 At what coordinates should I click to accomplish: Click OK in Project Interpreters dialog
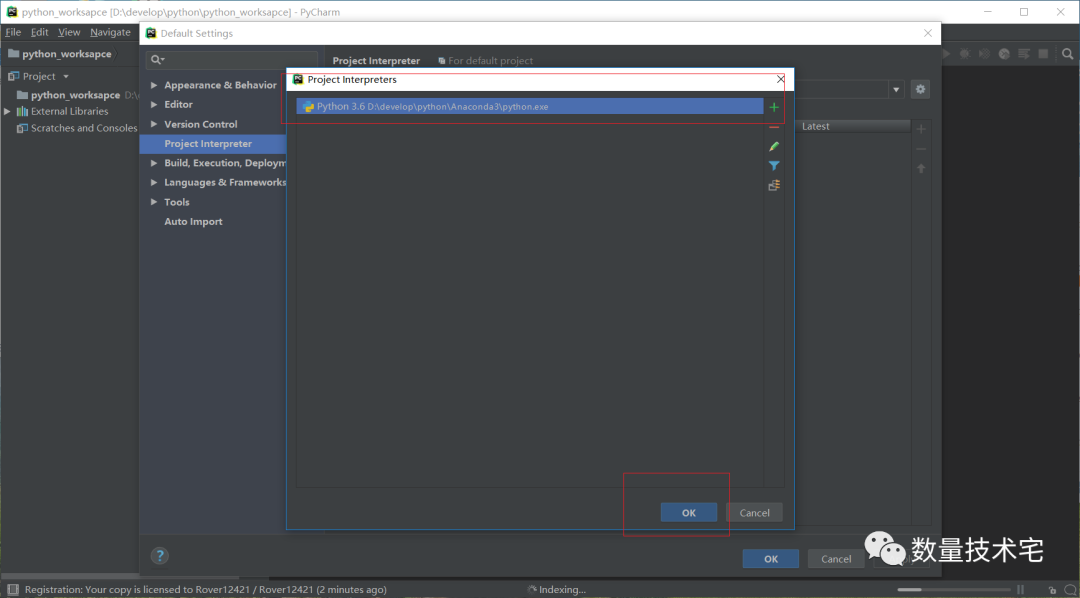pyautogui.click(x=689, y=513)
